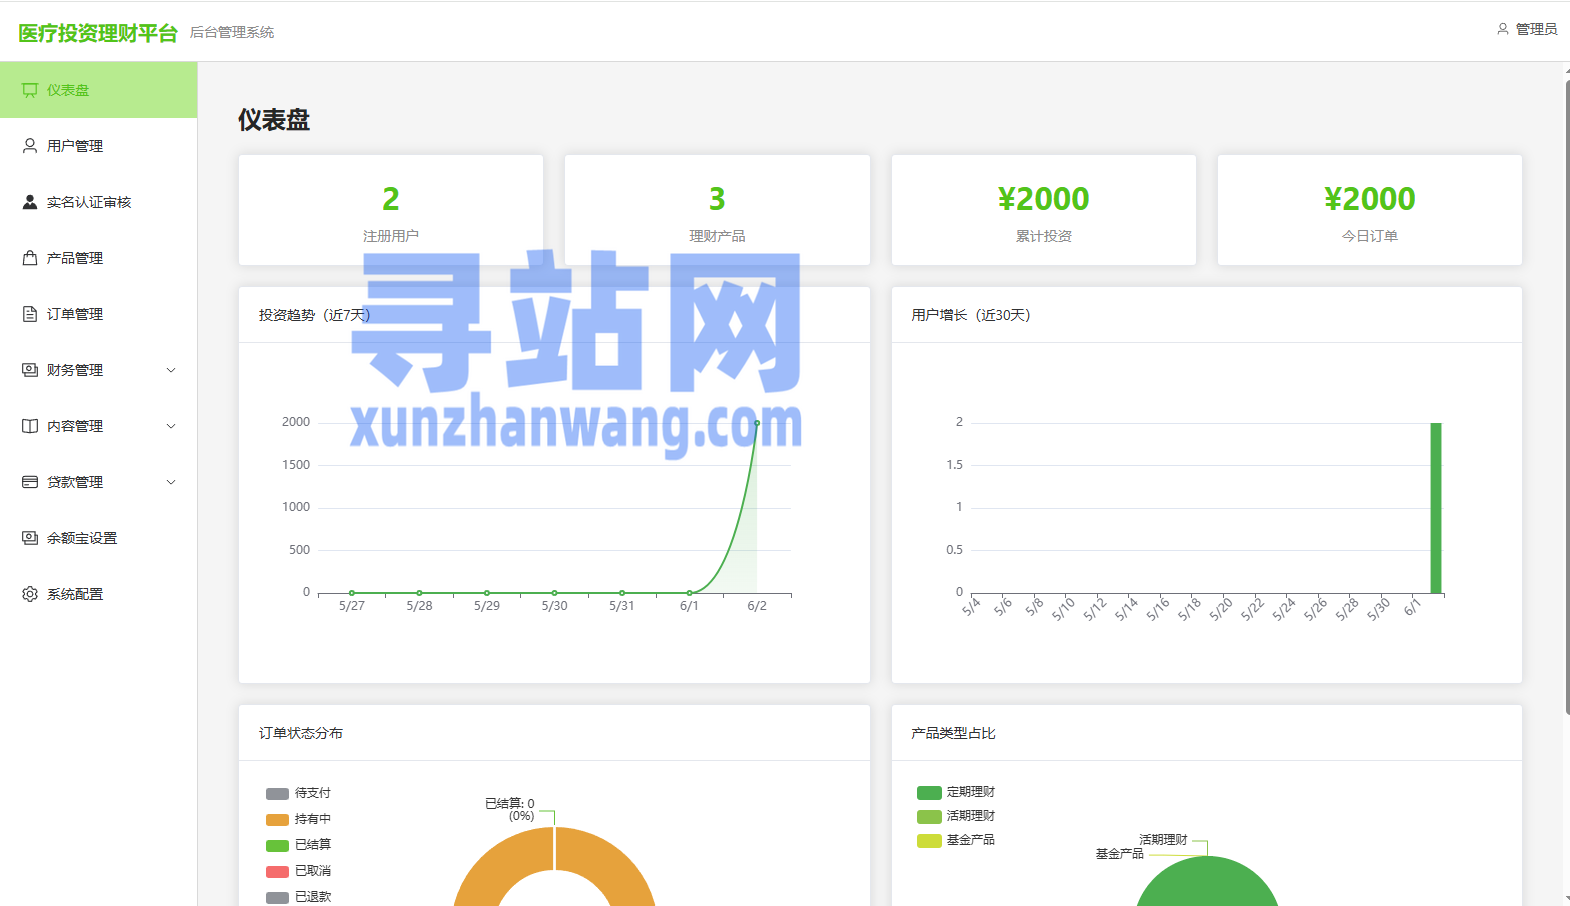Click the 理财产品 stat card
1570x906 pixels.
click(x=717, y=210)
